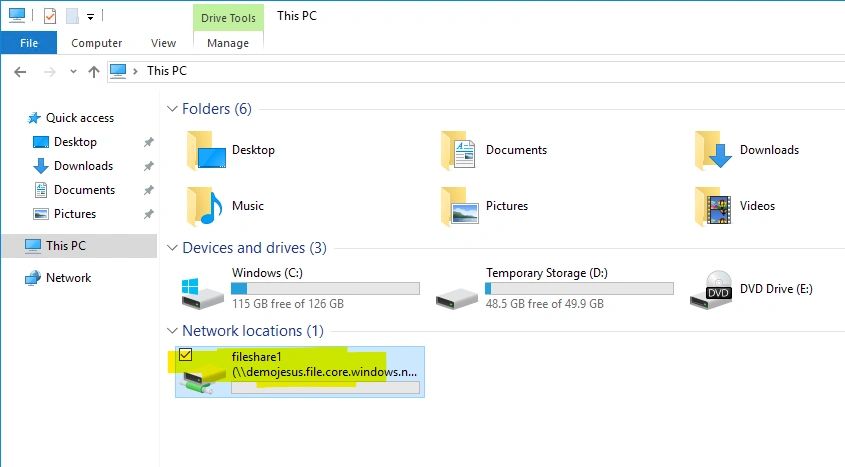845x467 pixels.
Task: Switch to the Manage ribbon tab
Action: click(228, 43)
